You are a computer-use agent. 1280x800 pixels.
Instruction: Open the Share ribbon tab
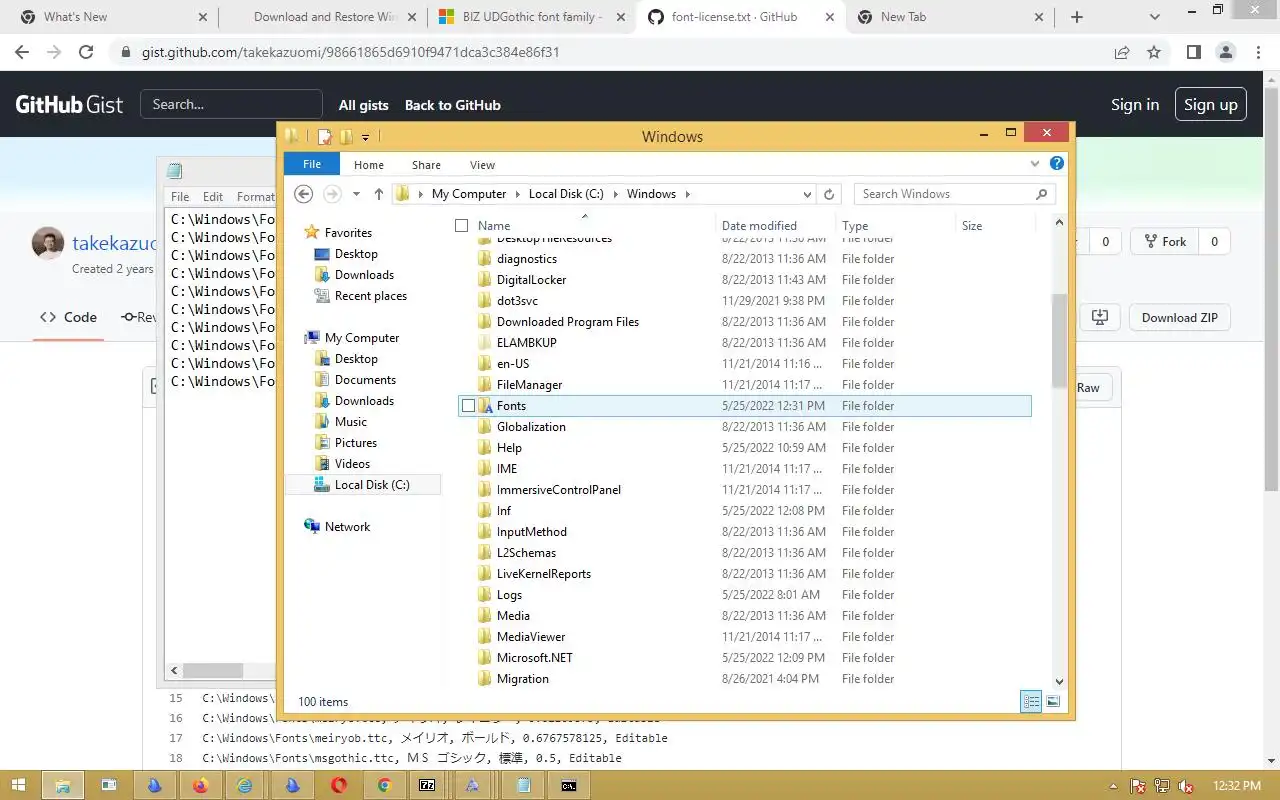pos(426,165)
